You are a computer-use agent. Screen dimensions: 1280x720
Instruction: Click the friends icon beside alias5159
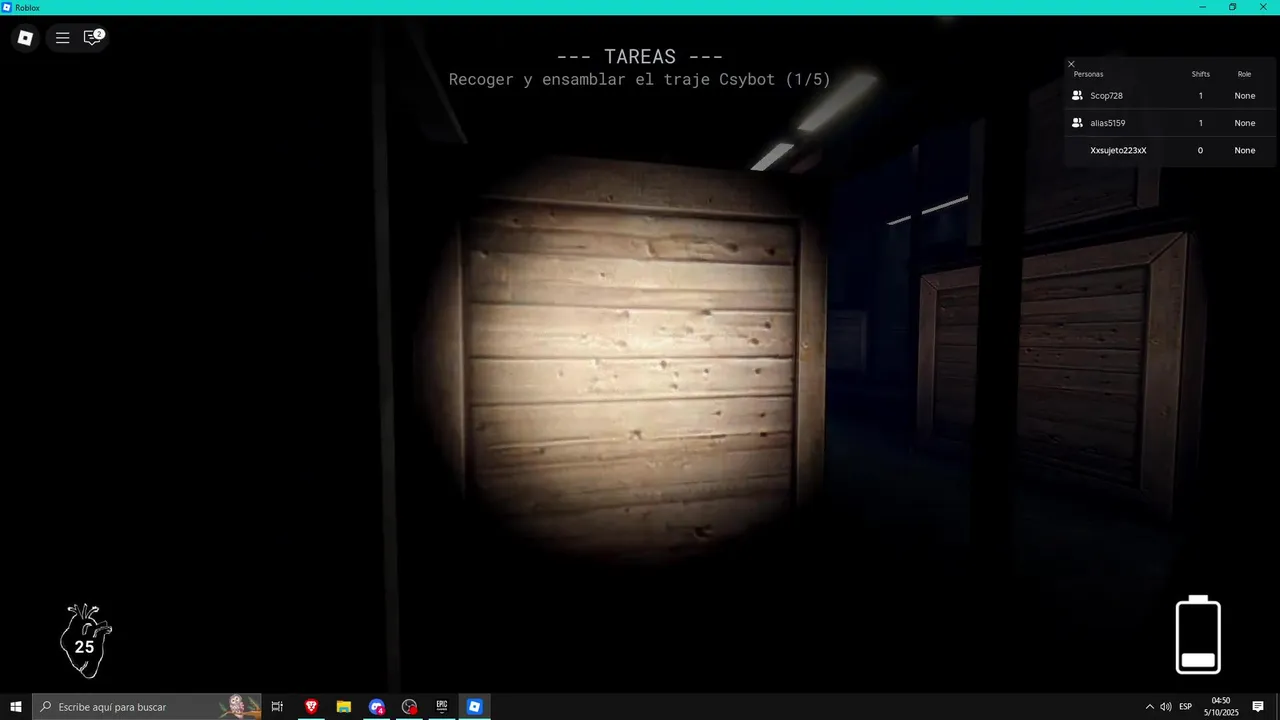pos(1077,123)
